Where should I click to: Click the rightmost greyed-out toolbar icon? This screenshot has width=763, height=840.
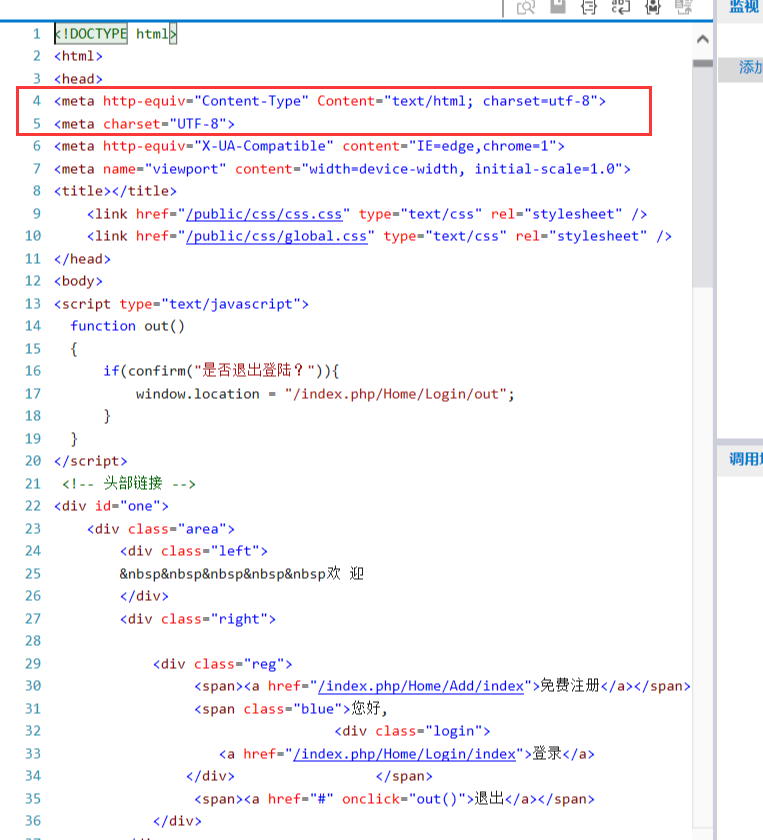coord(684,7)
